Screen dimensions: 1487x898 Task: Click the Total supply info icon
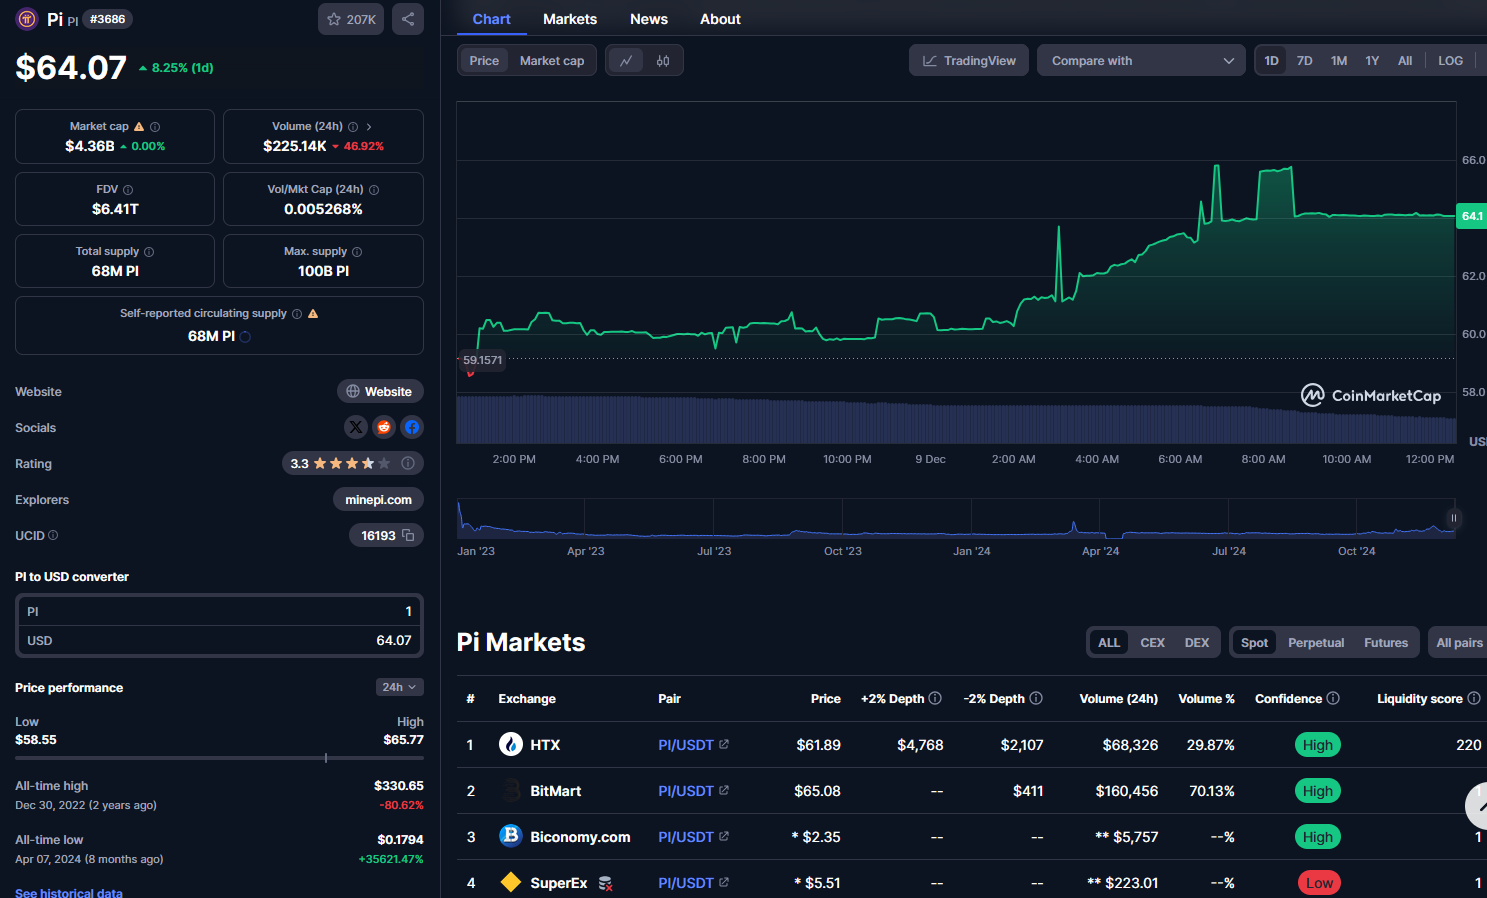click(x=149, y=252)
